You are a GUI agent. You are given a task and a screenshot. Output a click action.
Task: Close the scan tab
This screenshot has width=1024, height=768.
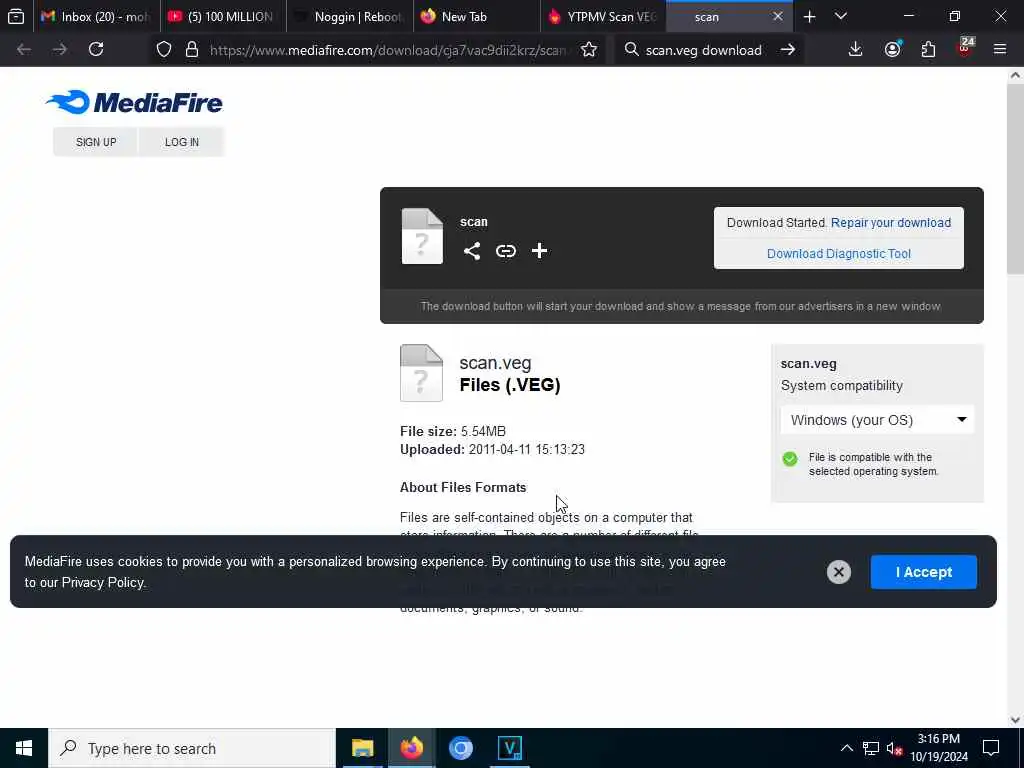click(777, 16)
